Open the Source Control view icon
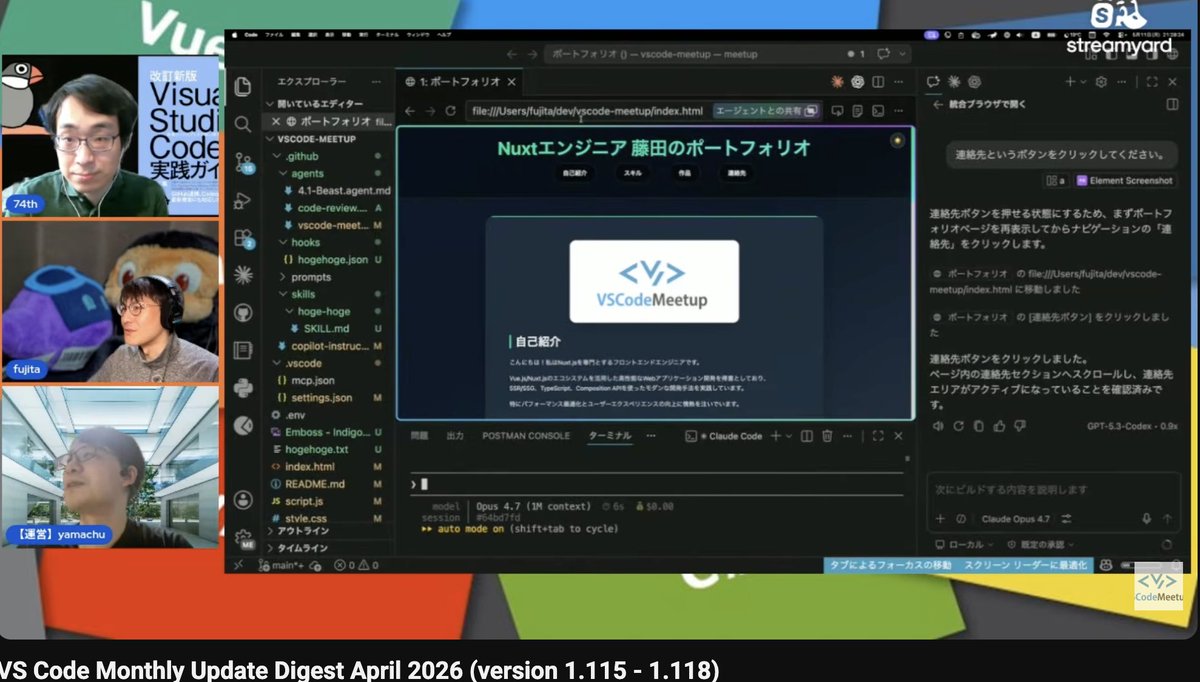 (x=242, y=162)
